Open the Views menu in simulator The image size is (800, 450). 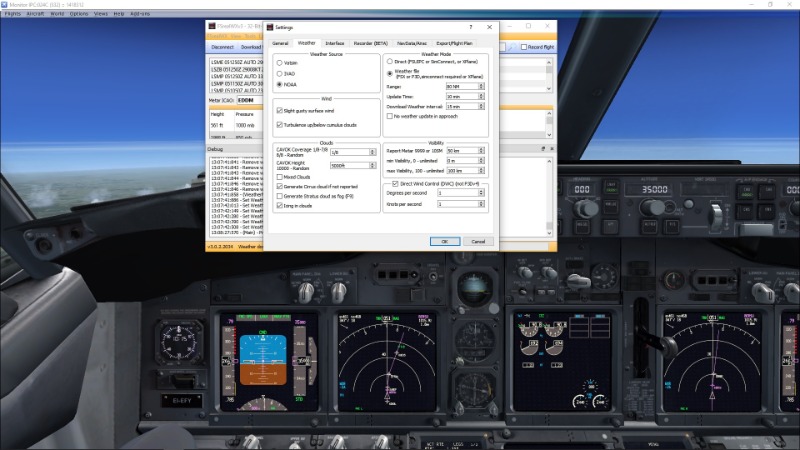pyautogui.click(x=101, y=14)
